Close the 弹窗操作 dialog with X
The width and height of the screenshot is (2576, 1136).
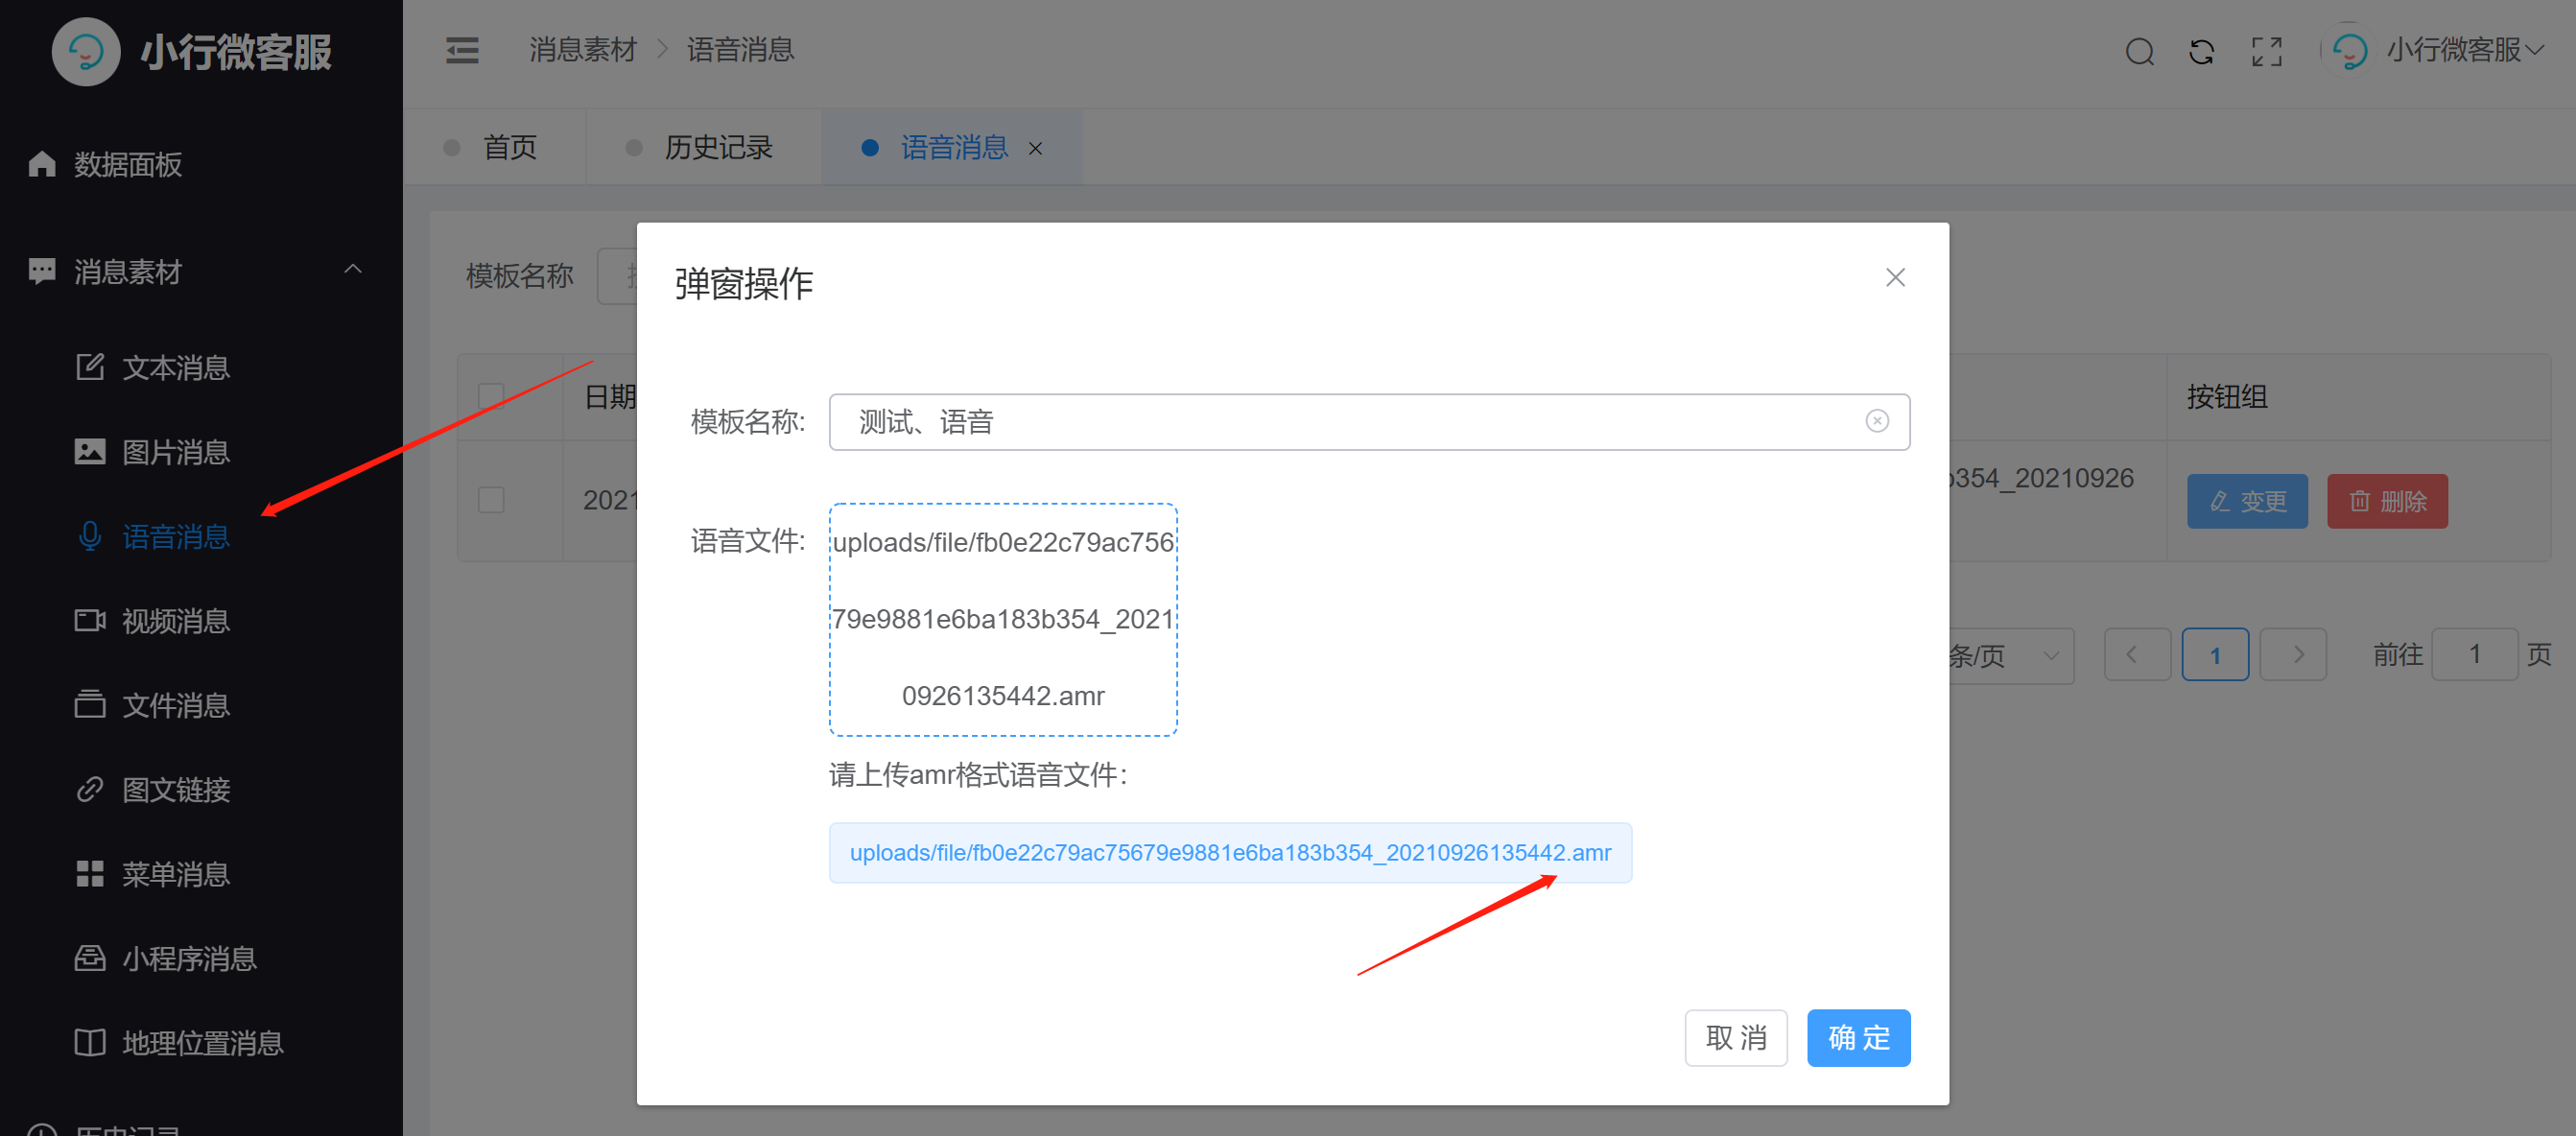click(x=1894, y=277)
